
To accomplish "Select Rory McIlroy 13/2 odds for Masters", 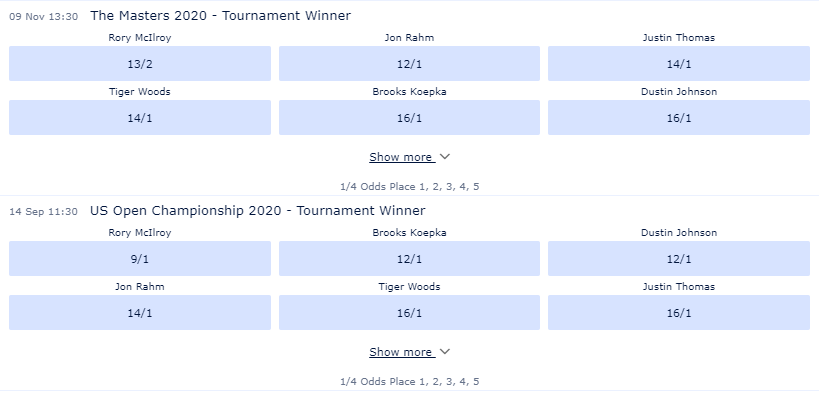I will tap(140, 64).
